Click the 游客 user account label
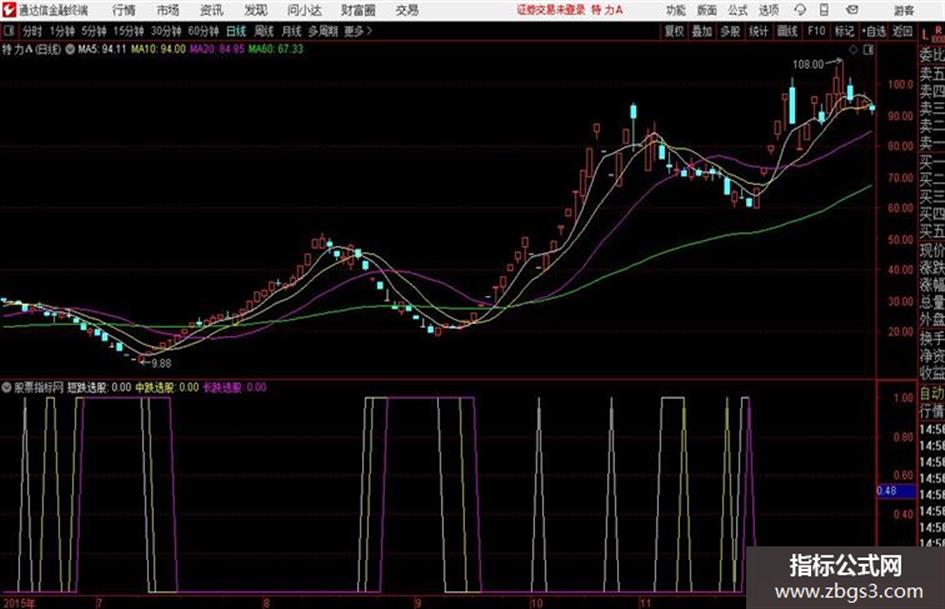 tap(903, 10)
